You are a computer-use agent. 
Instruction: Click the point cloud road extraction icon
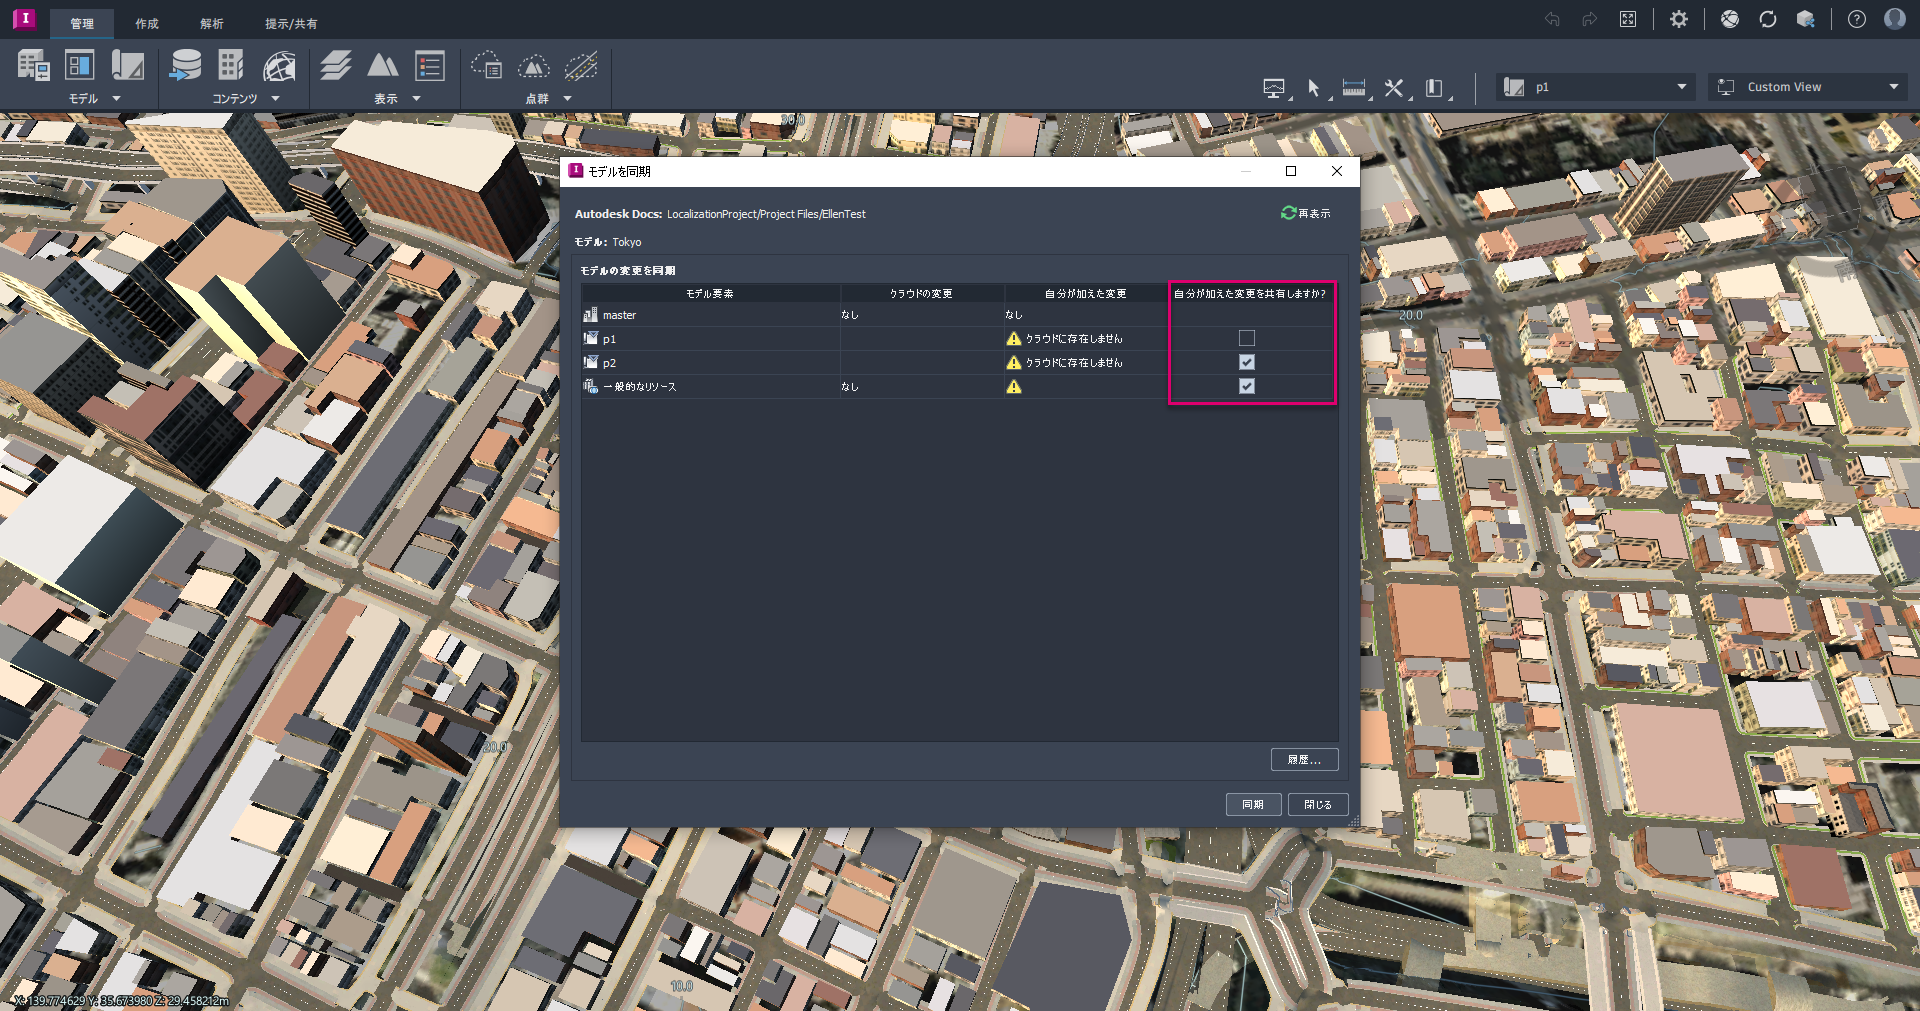click(x=581, y=66)
